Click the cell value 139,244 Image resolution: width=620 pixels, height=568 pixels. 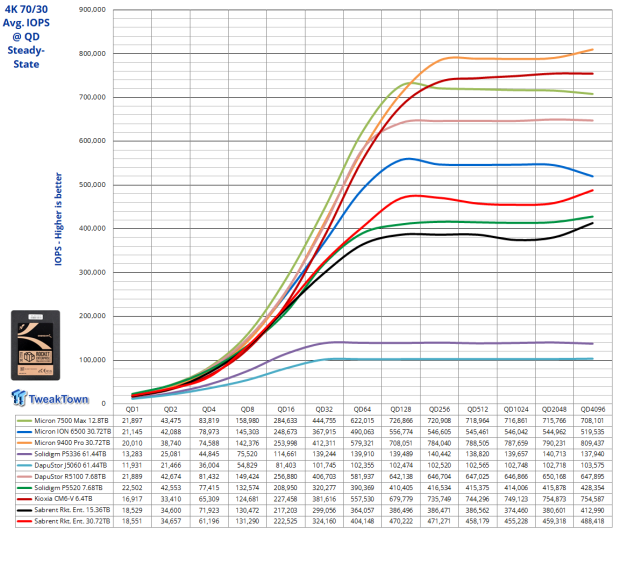[x=324, y=454]
